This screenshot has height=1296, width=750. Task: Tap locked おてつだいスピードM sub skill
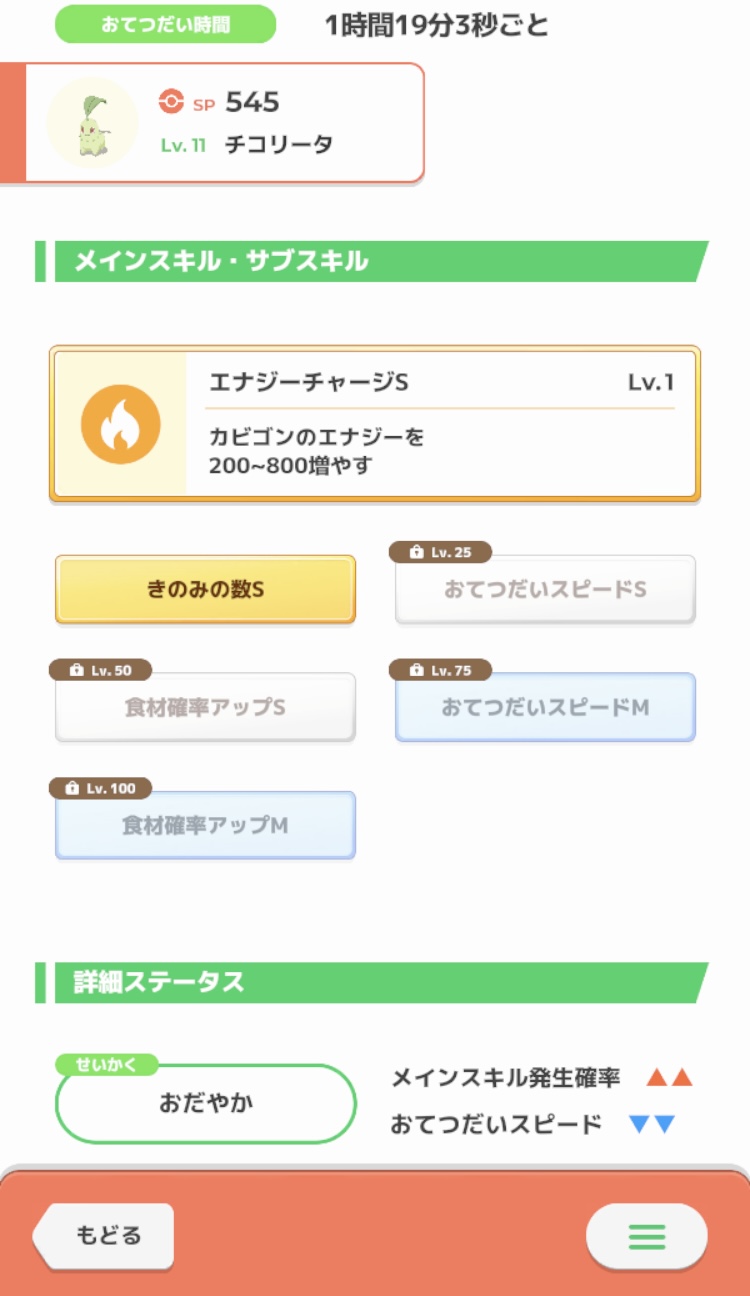point(545,707)
